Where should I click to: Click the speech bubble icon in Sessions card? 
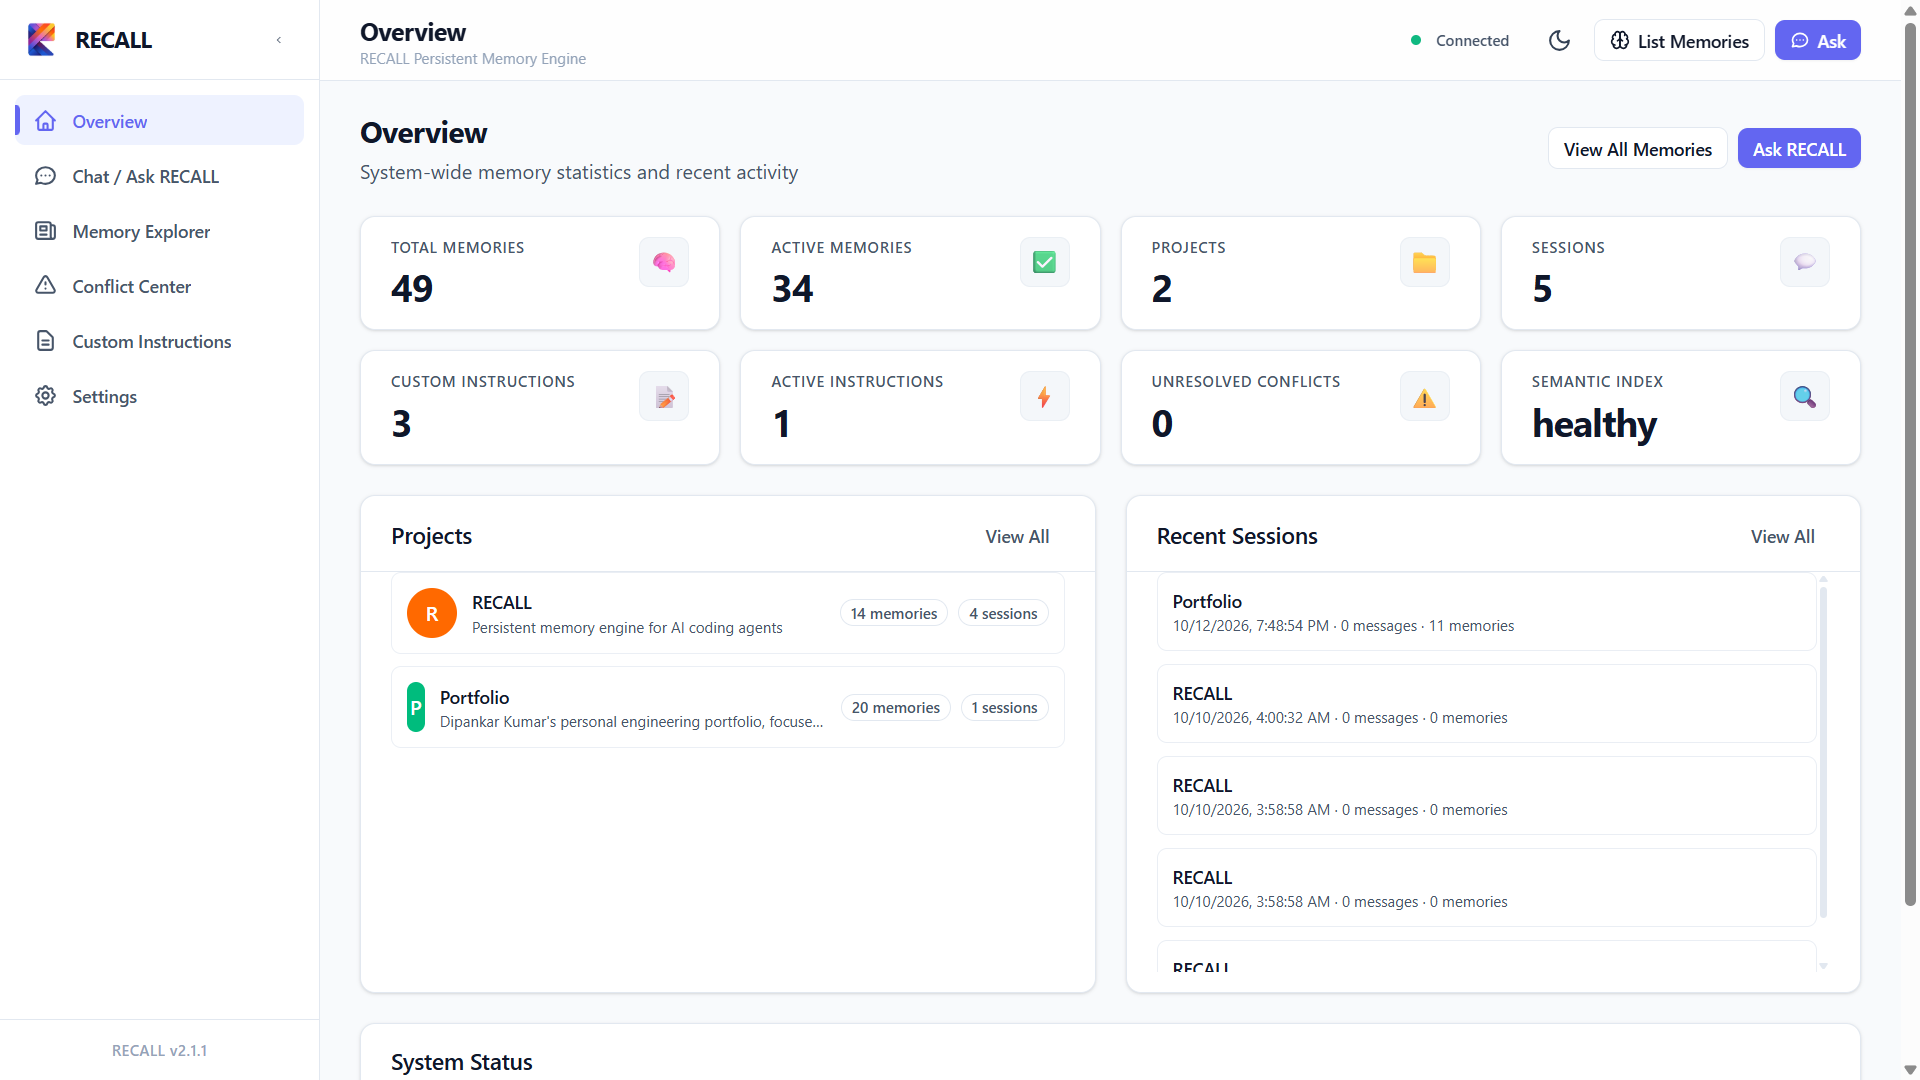[1805, 262]
